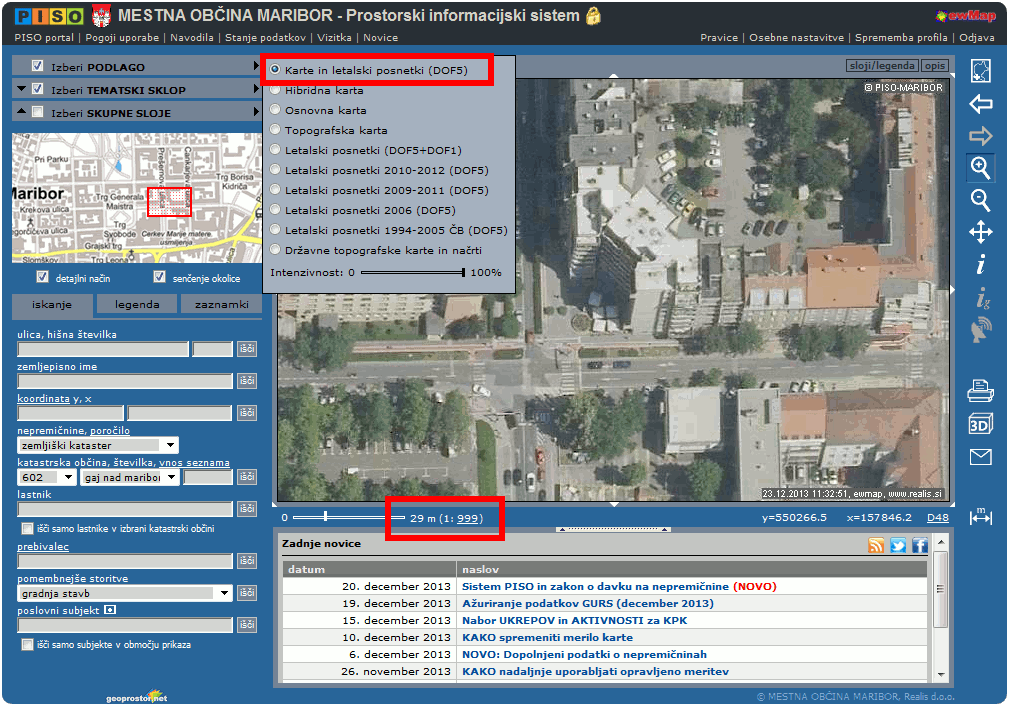Click the zoom in magnifier tool
The image size is (1009, 706).
tap(980, 168)
